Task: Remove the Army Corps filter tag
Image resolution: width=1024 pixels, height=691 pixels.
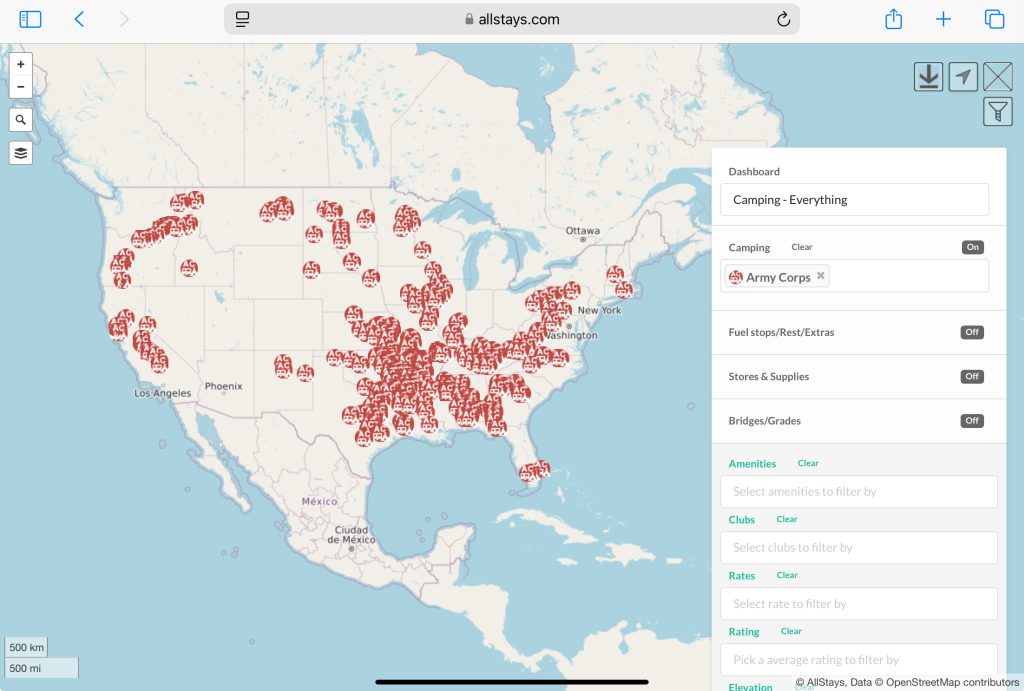Action: tap(819, 275)
